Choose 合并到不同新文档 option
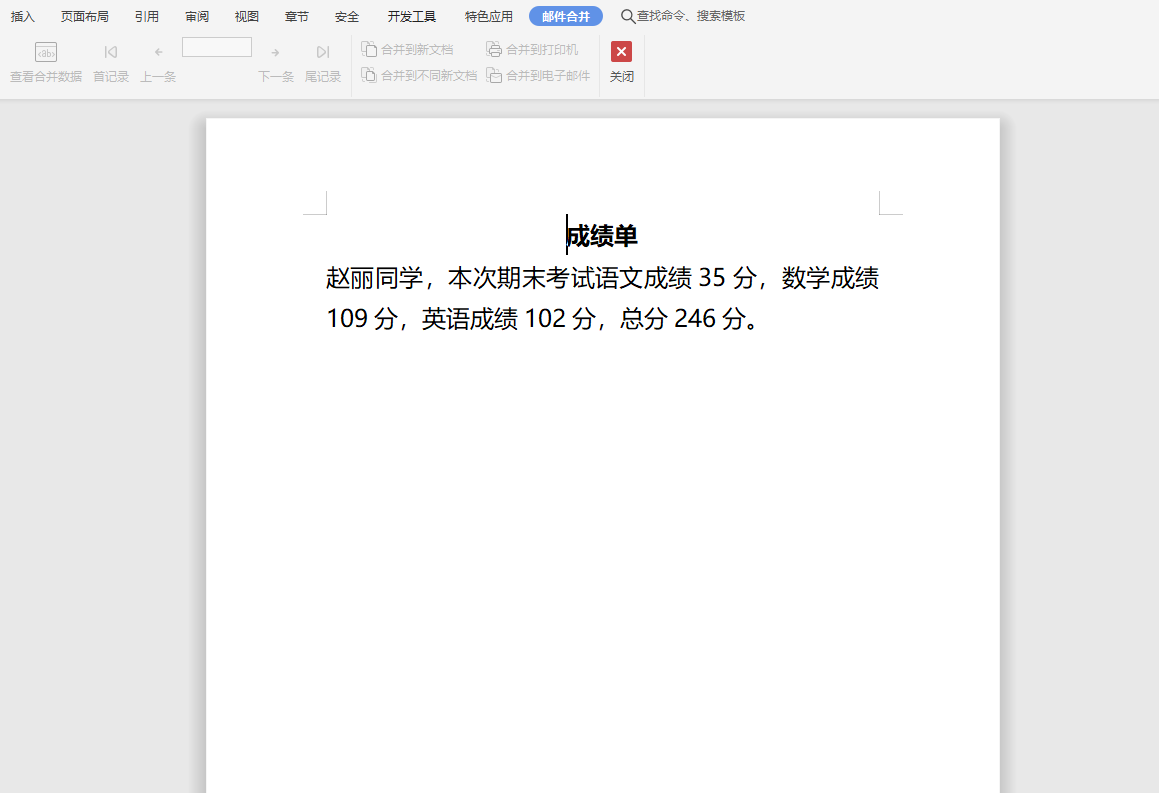This screenshot has height=793, width=1159. tap(419, 75)
